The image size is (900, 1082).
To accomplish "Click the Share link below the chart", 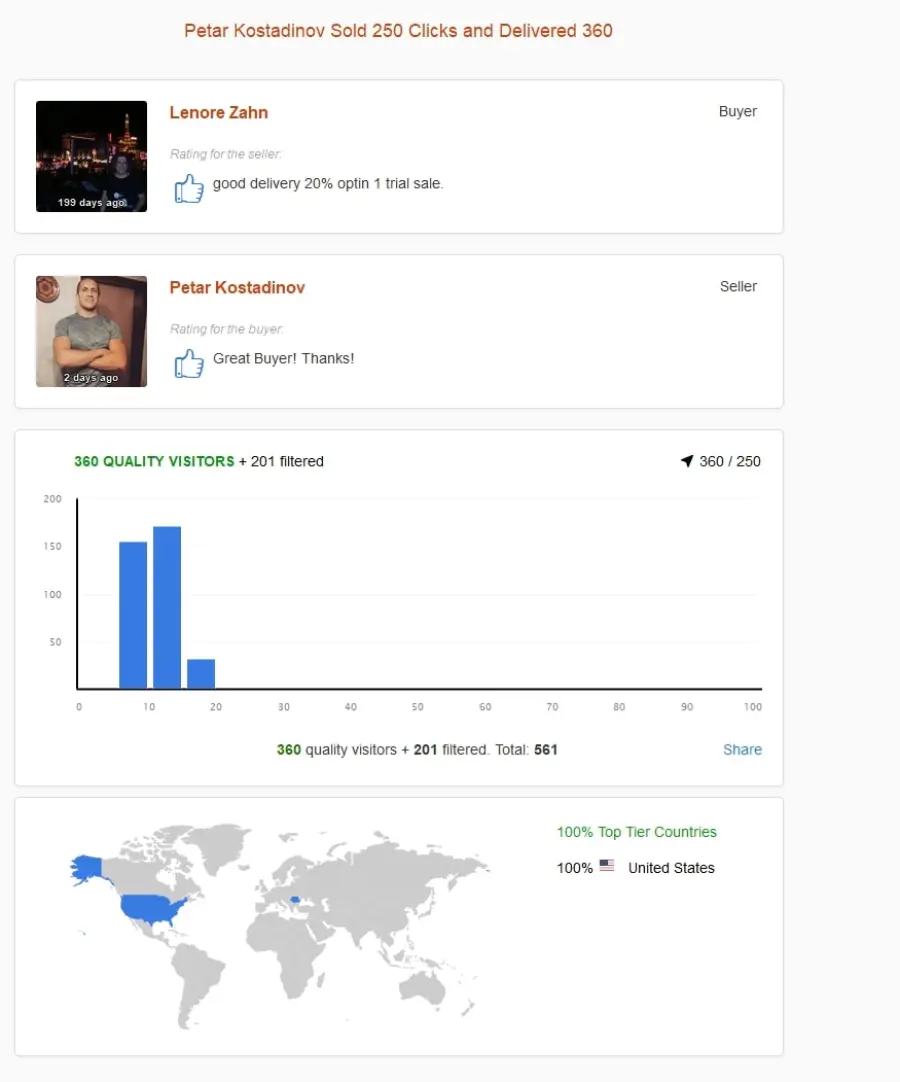I will tap(742, 749).
